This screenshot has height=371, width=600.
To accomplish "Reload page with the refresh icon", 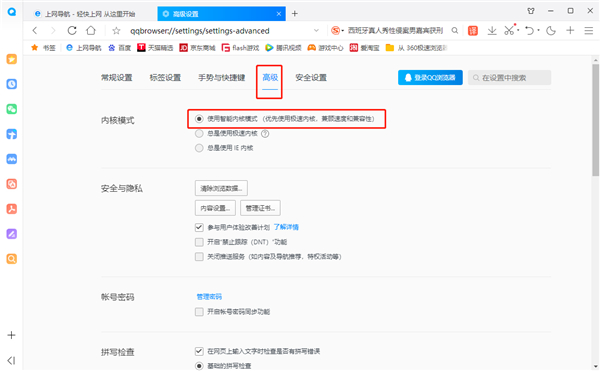I will (72, 31).
